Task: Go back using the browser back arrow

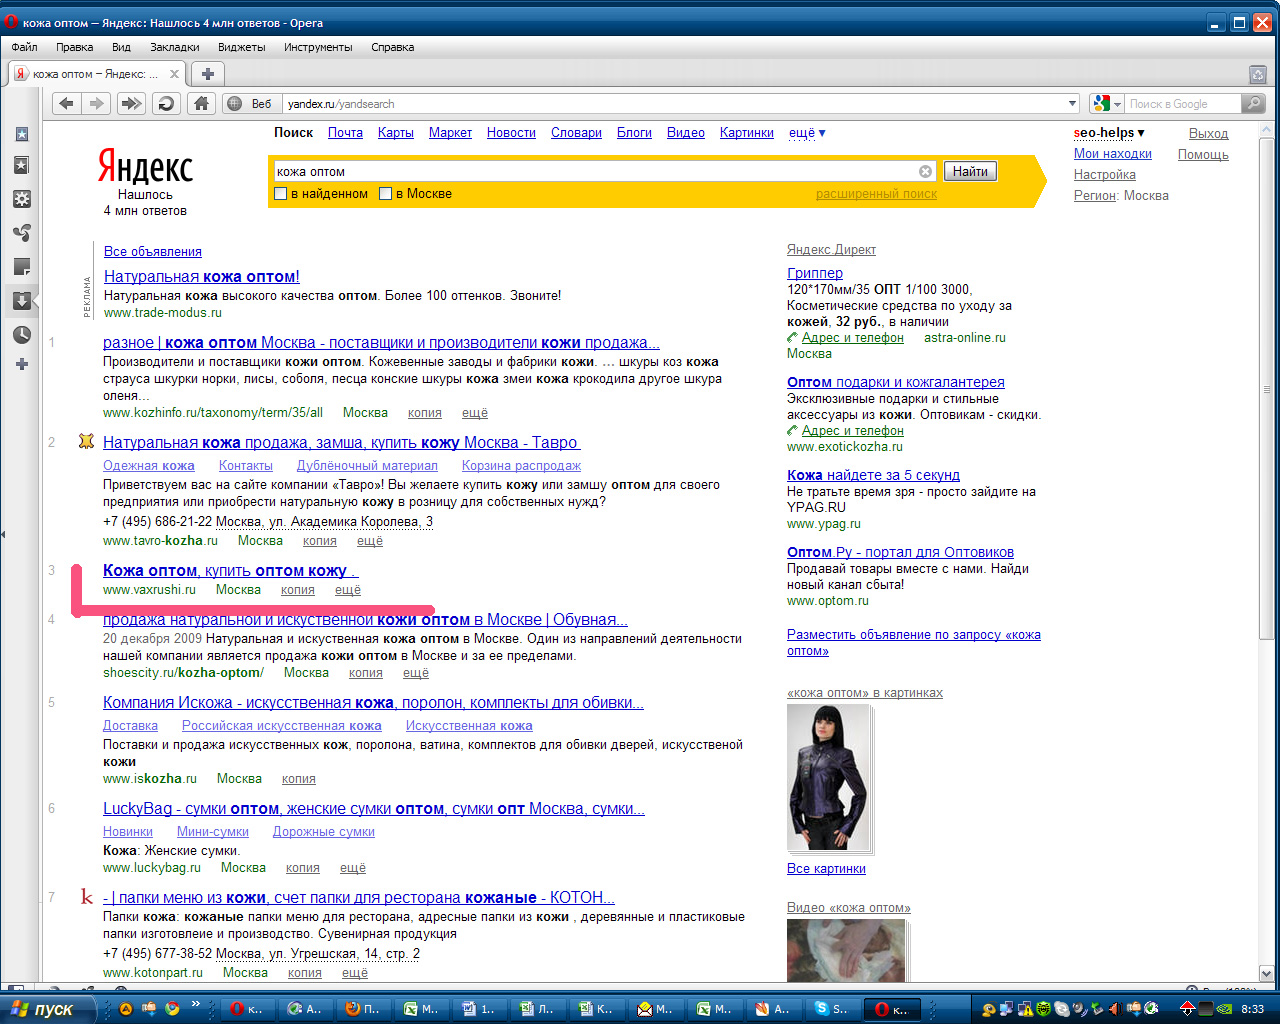Action: 66,103
